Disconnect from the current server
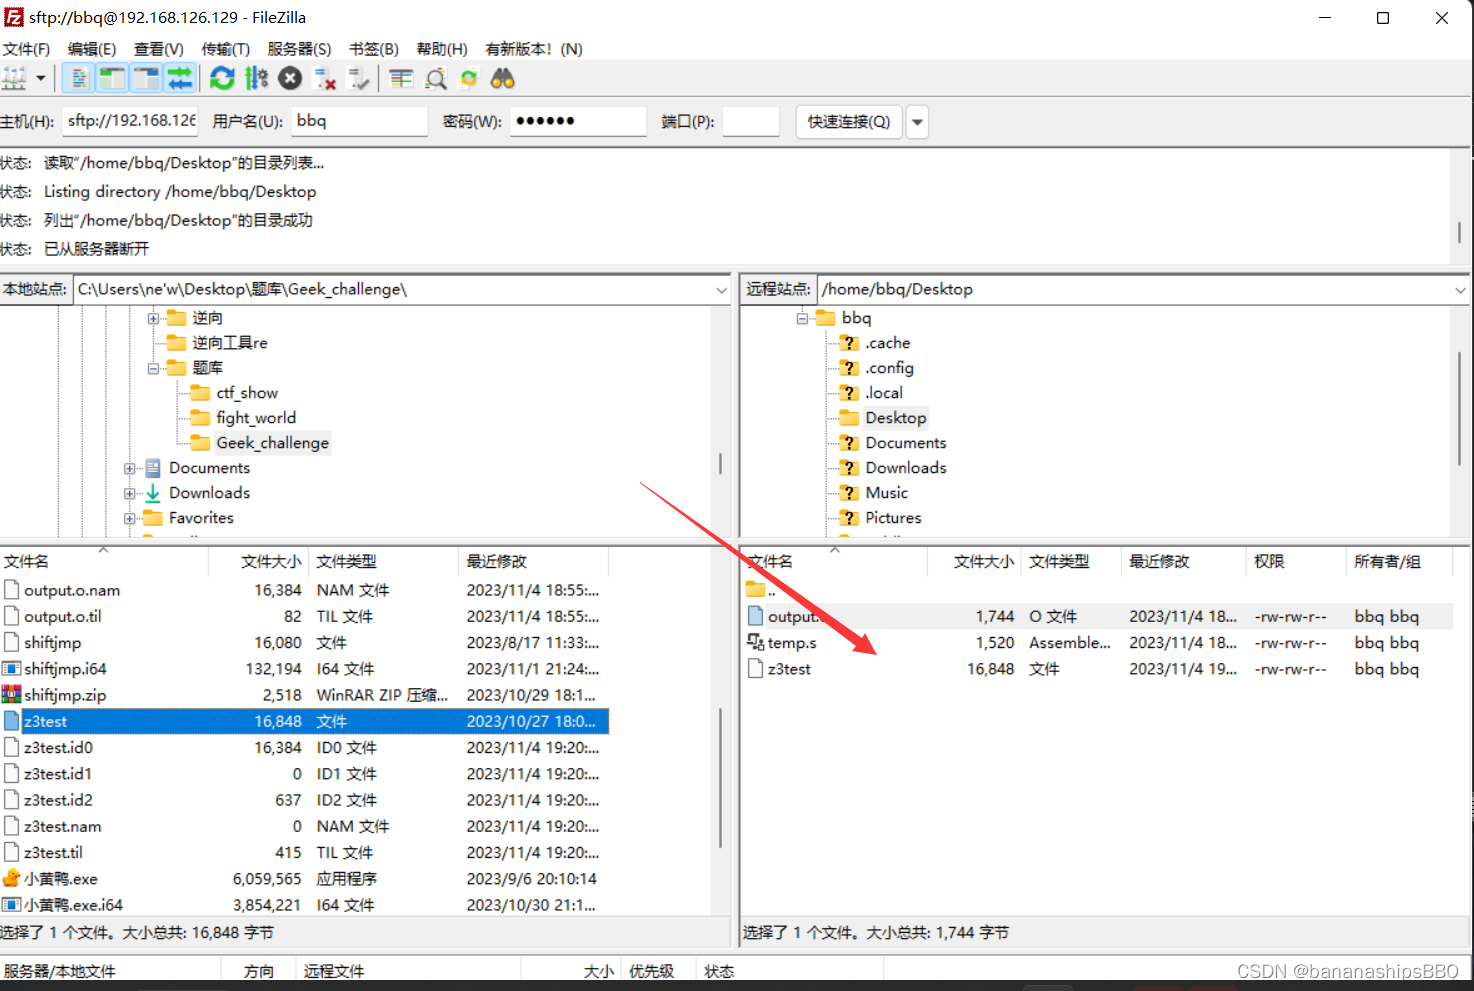This screenshot has height=991, width=1474. pos(324,78)
